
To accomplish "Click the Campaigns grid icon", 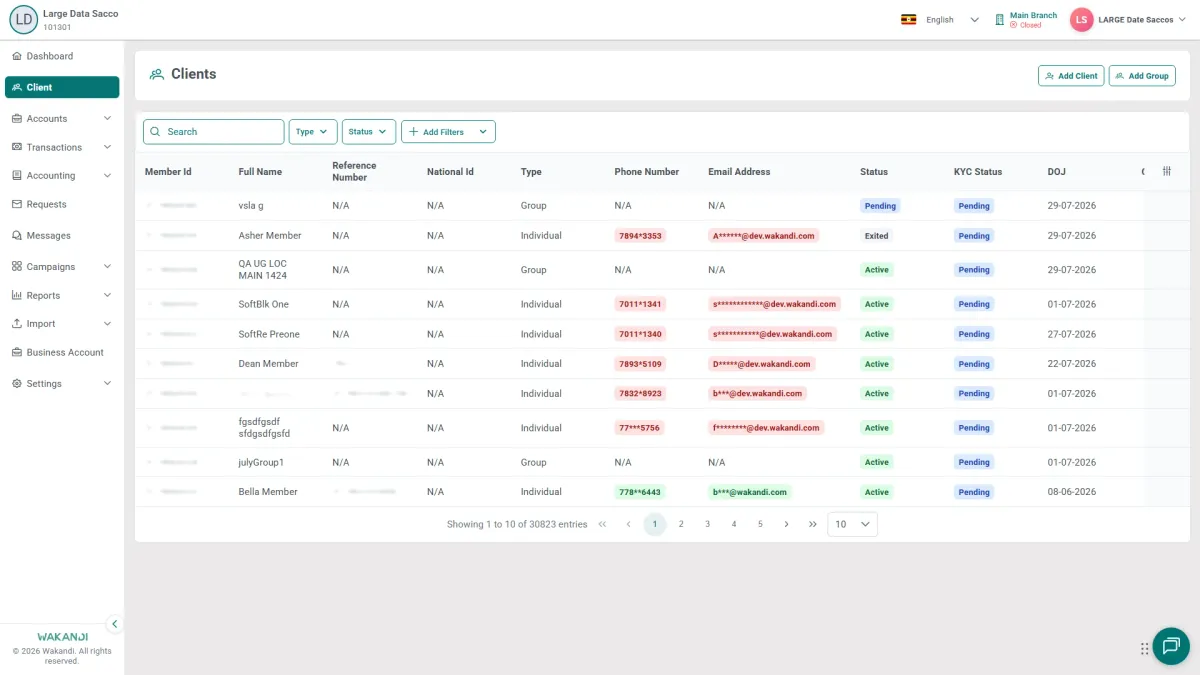I will [x=17, y=267].
